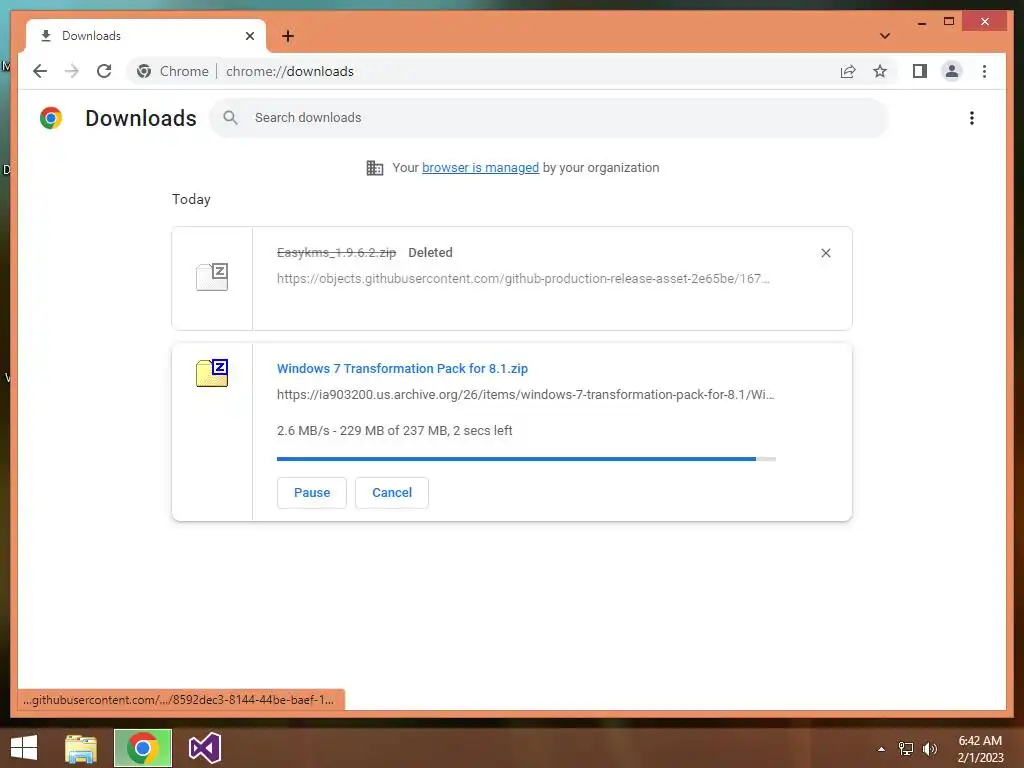Click the Easykms_1.9.6.2.zip file name

point(336,253)
